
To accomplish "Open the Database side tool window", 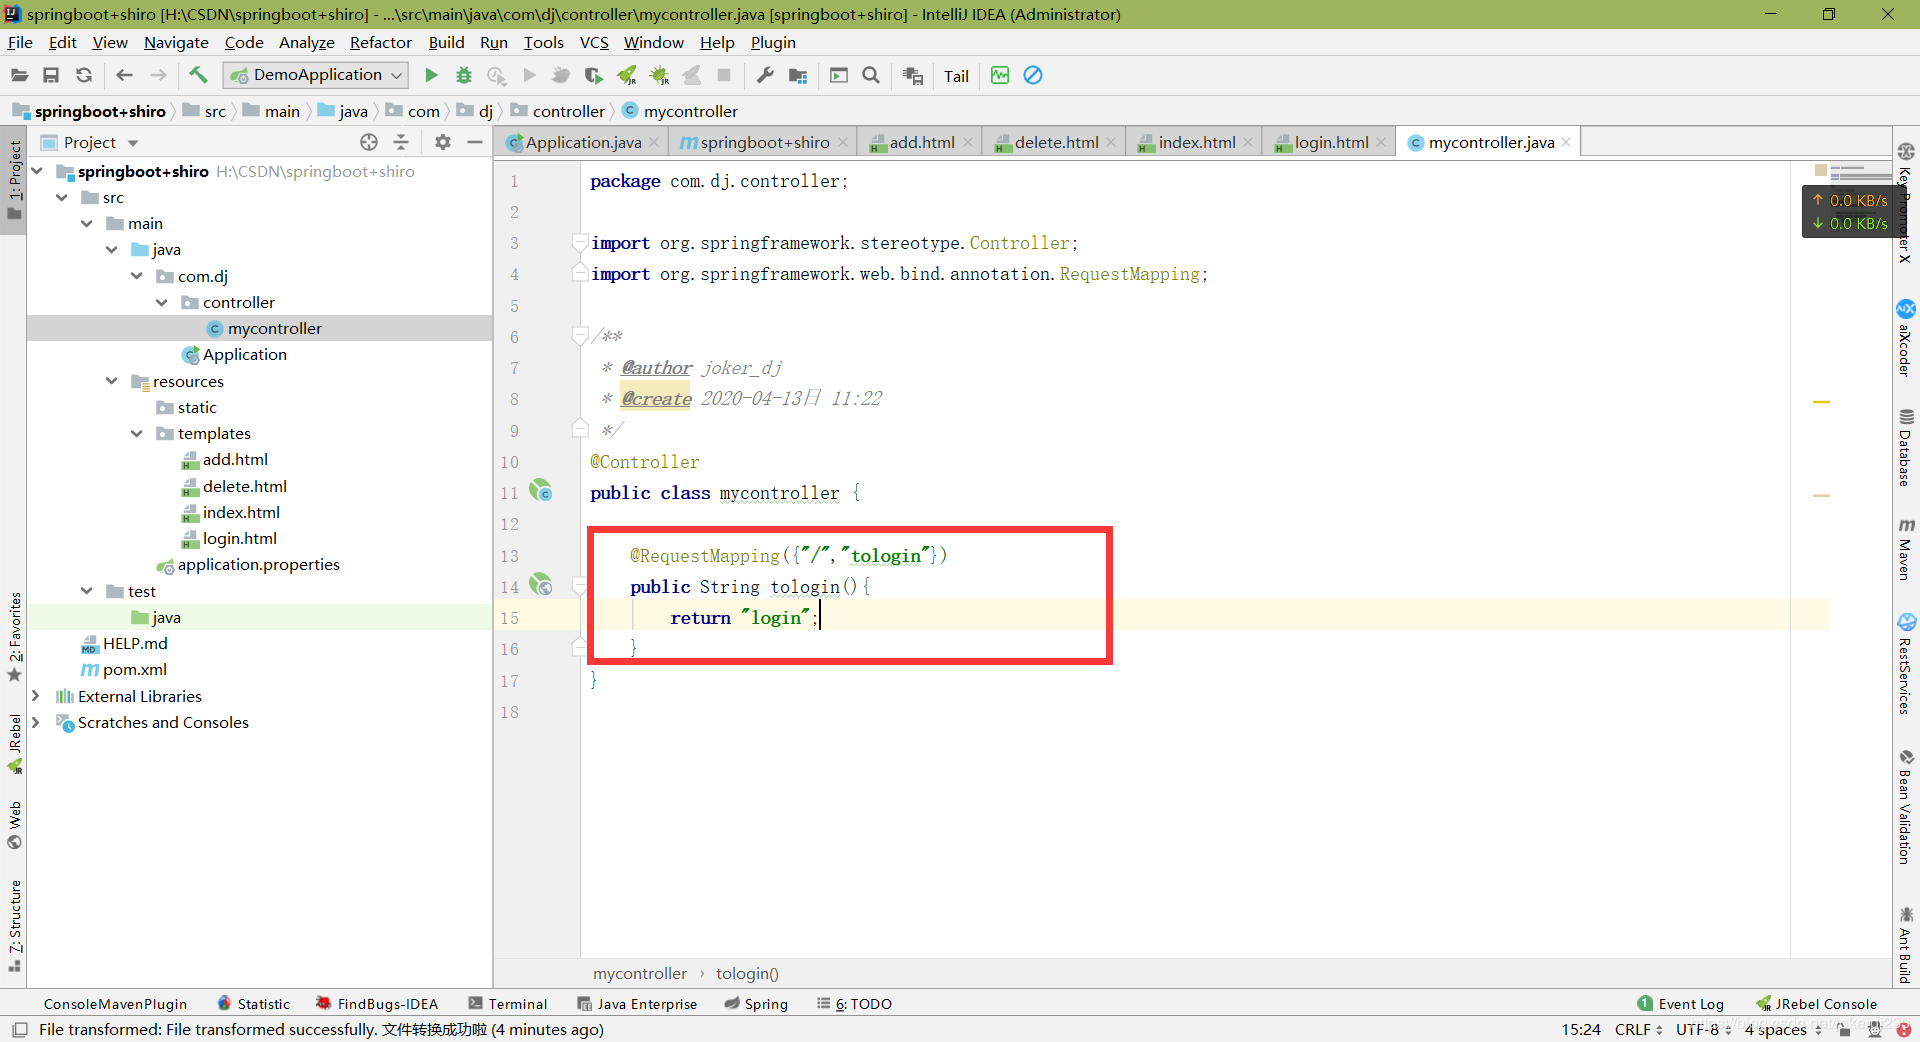I will click(1906, 447).
